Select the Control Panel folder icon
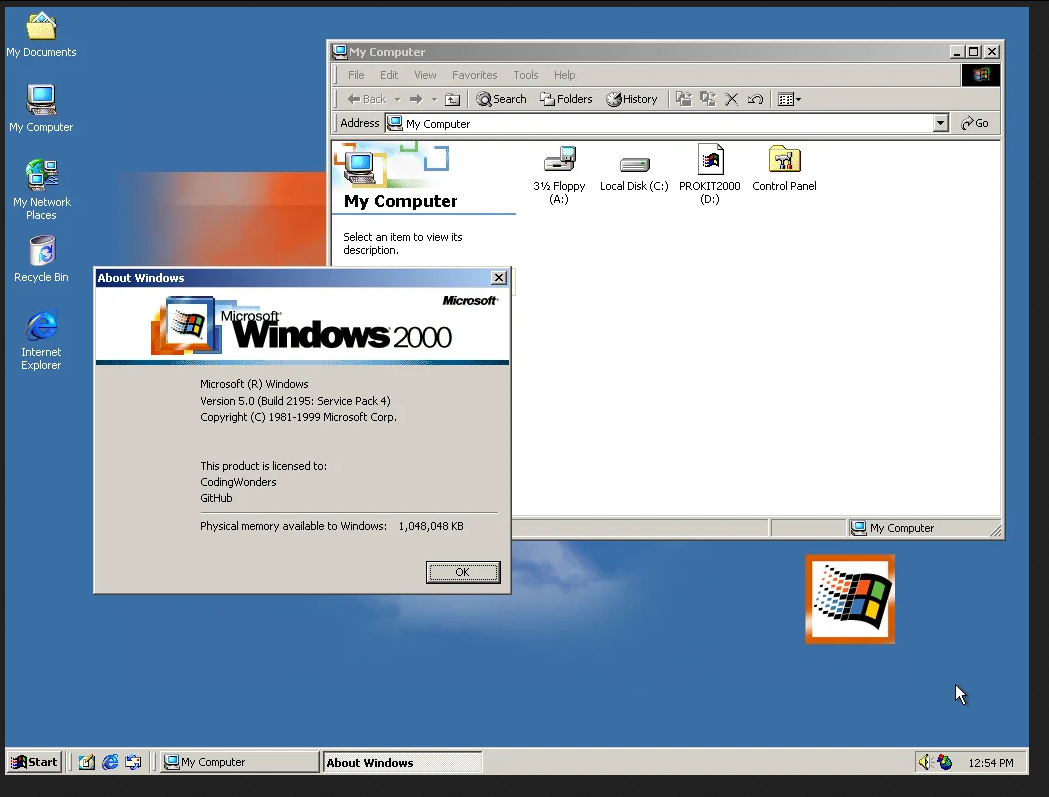1049x797 pixels. (x=784, y=169)
